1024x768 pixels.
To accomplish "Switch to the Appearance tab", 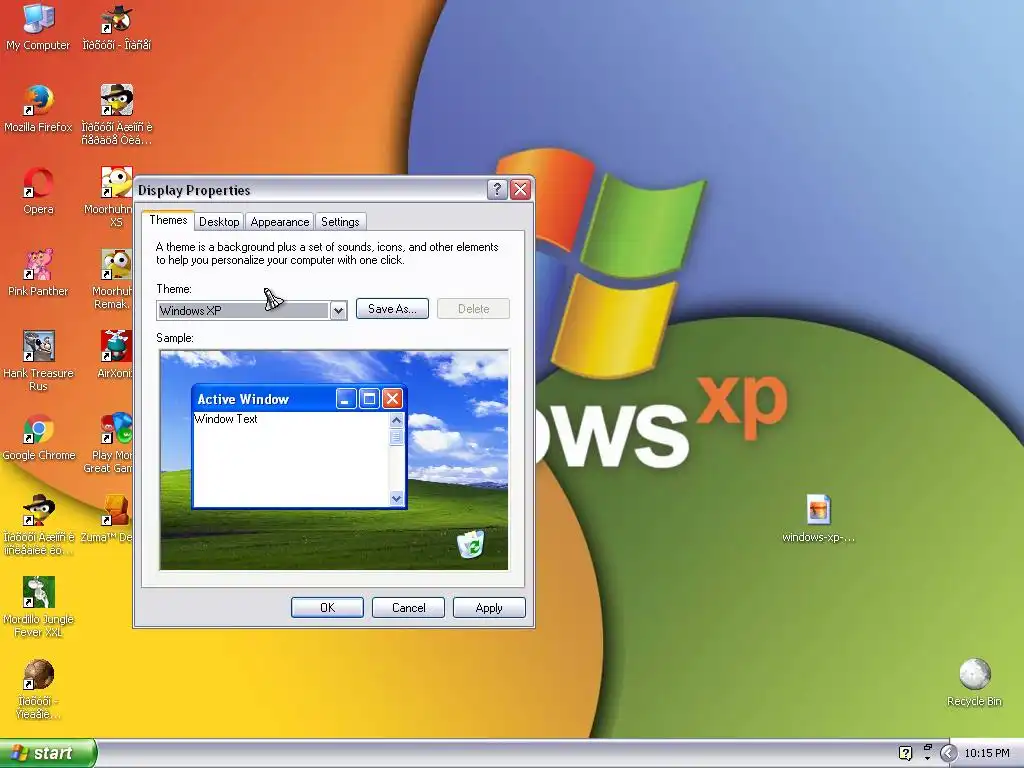I will point(280,222).
